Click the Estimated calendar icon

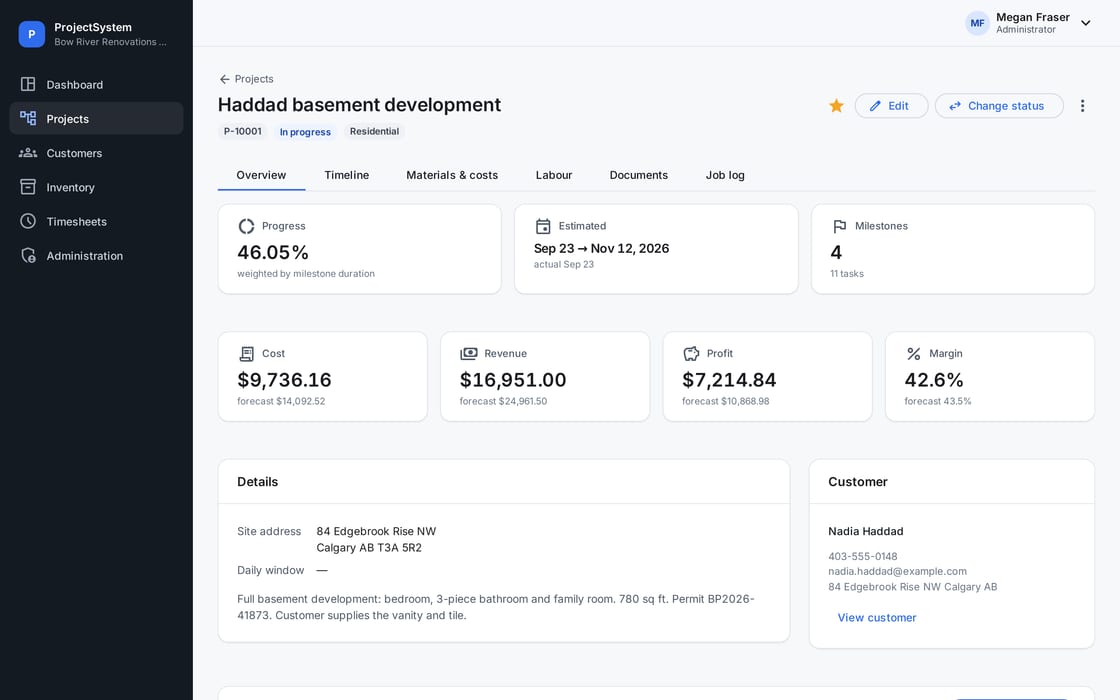point(543,226)
